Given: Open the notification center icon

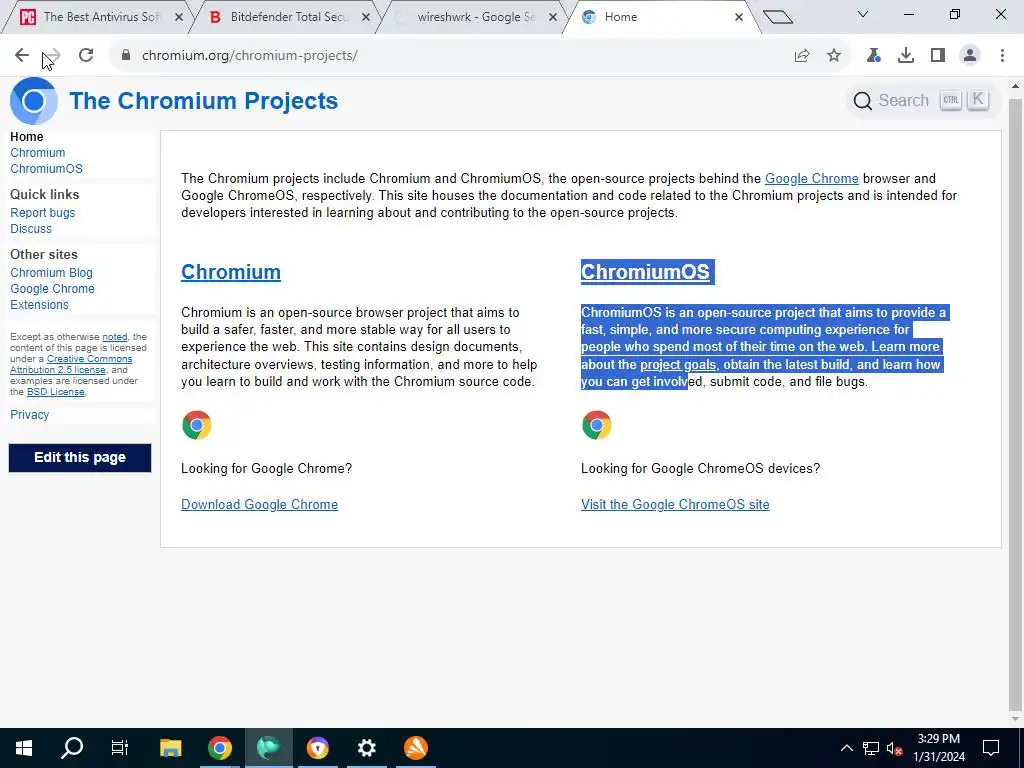Looking at the screenshot, I should pos(991,748).
